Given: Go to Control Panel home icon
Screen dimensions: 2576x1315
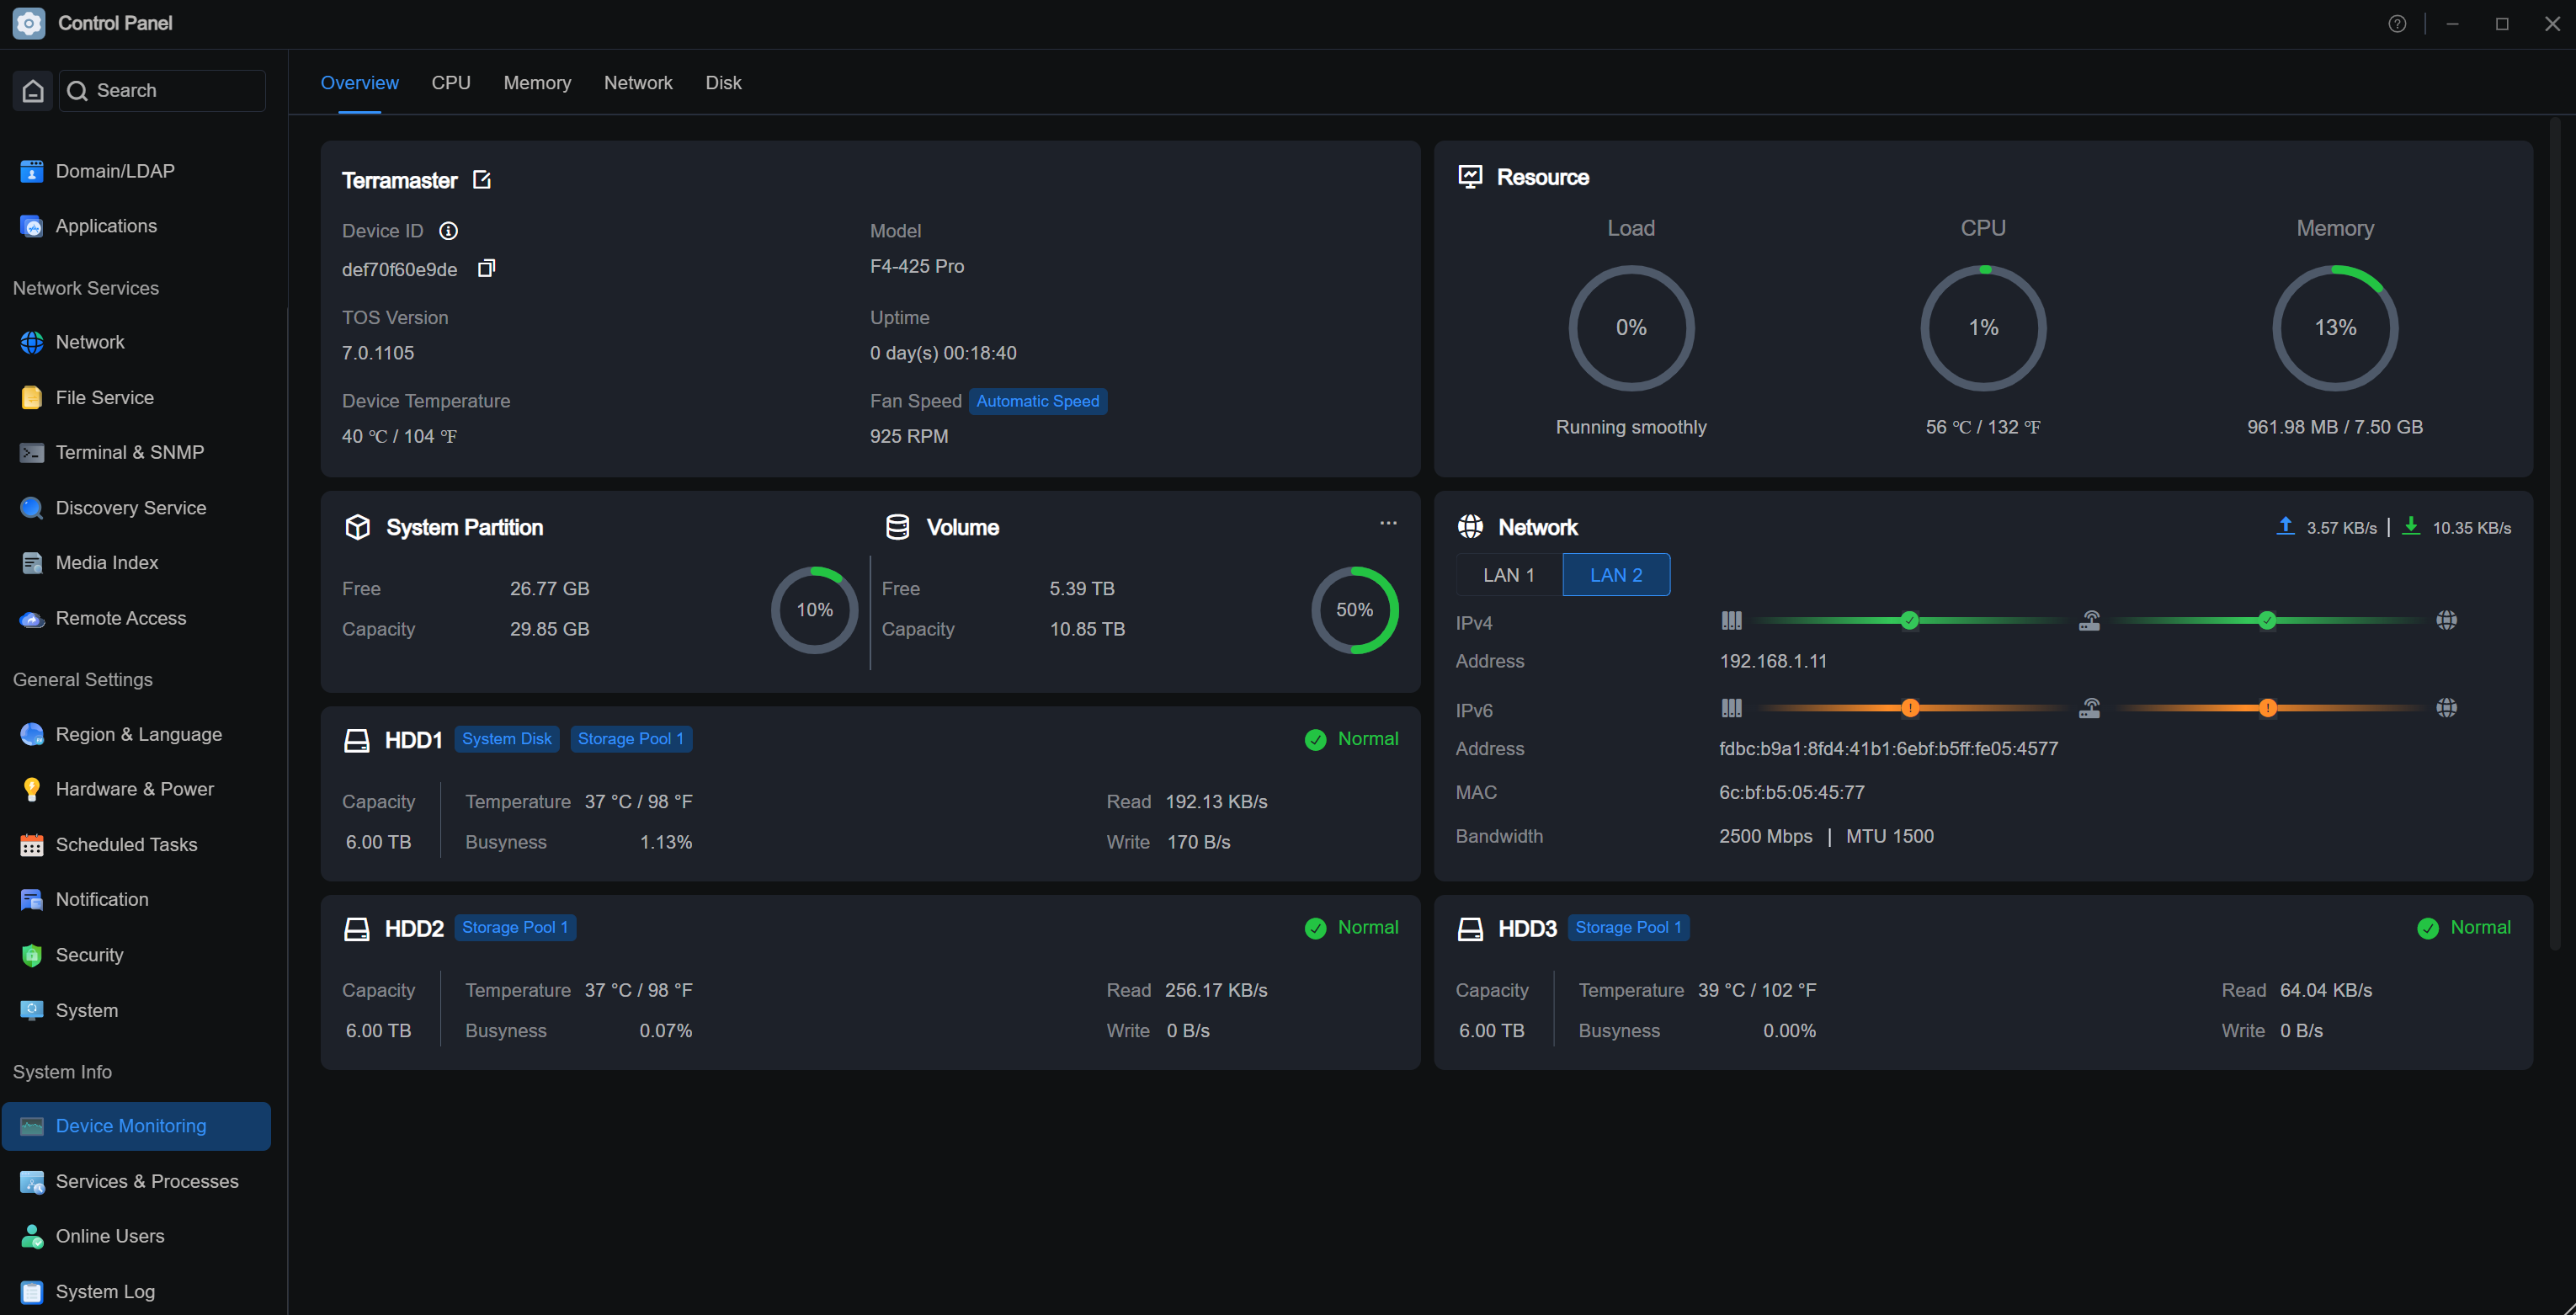Looking at the screenshot, I should 33,90.
